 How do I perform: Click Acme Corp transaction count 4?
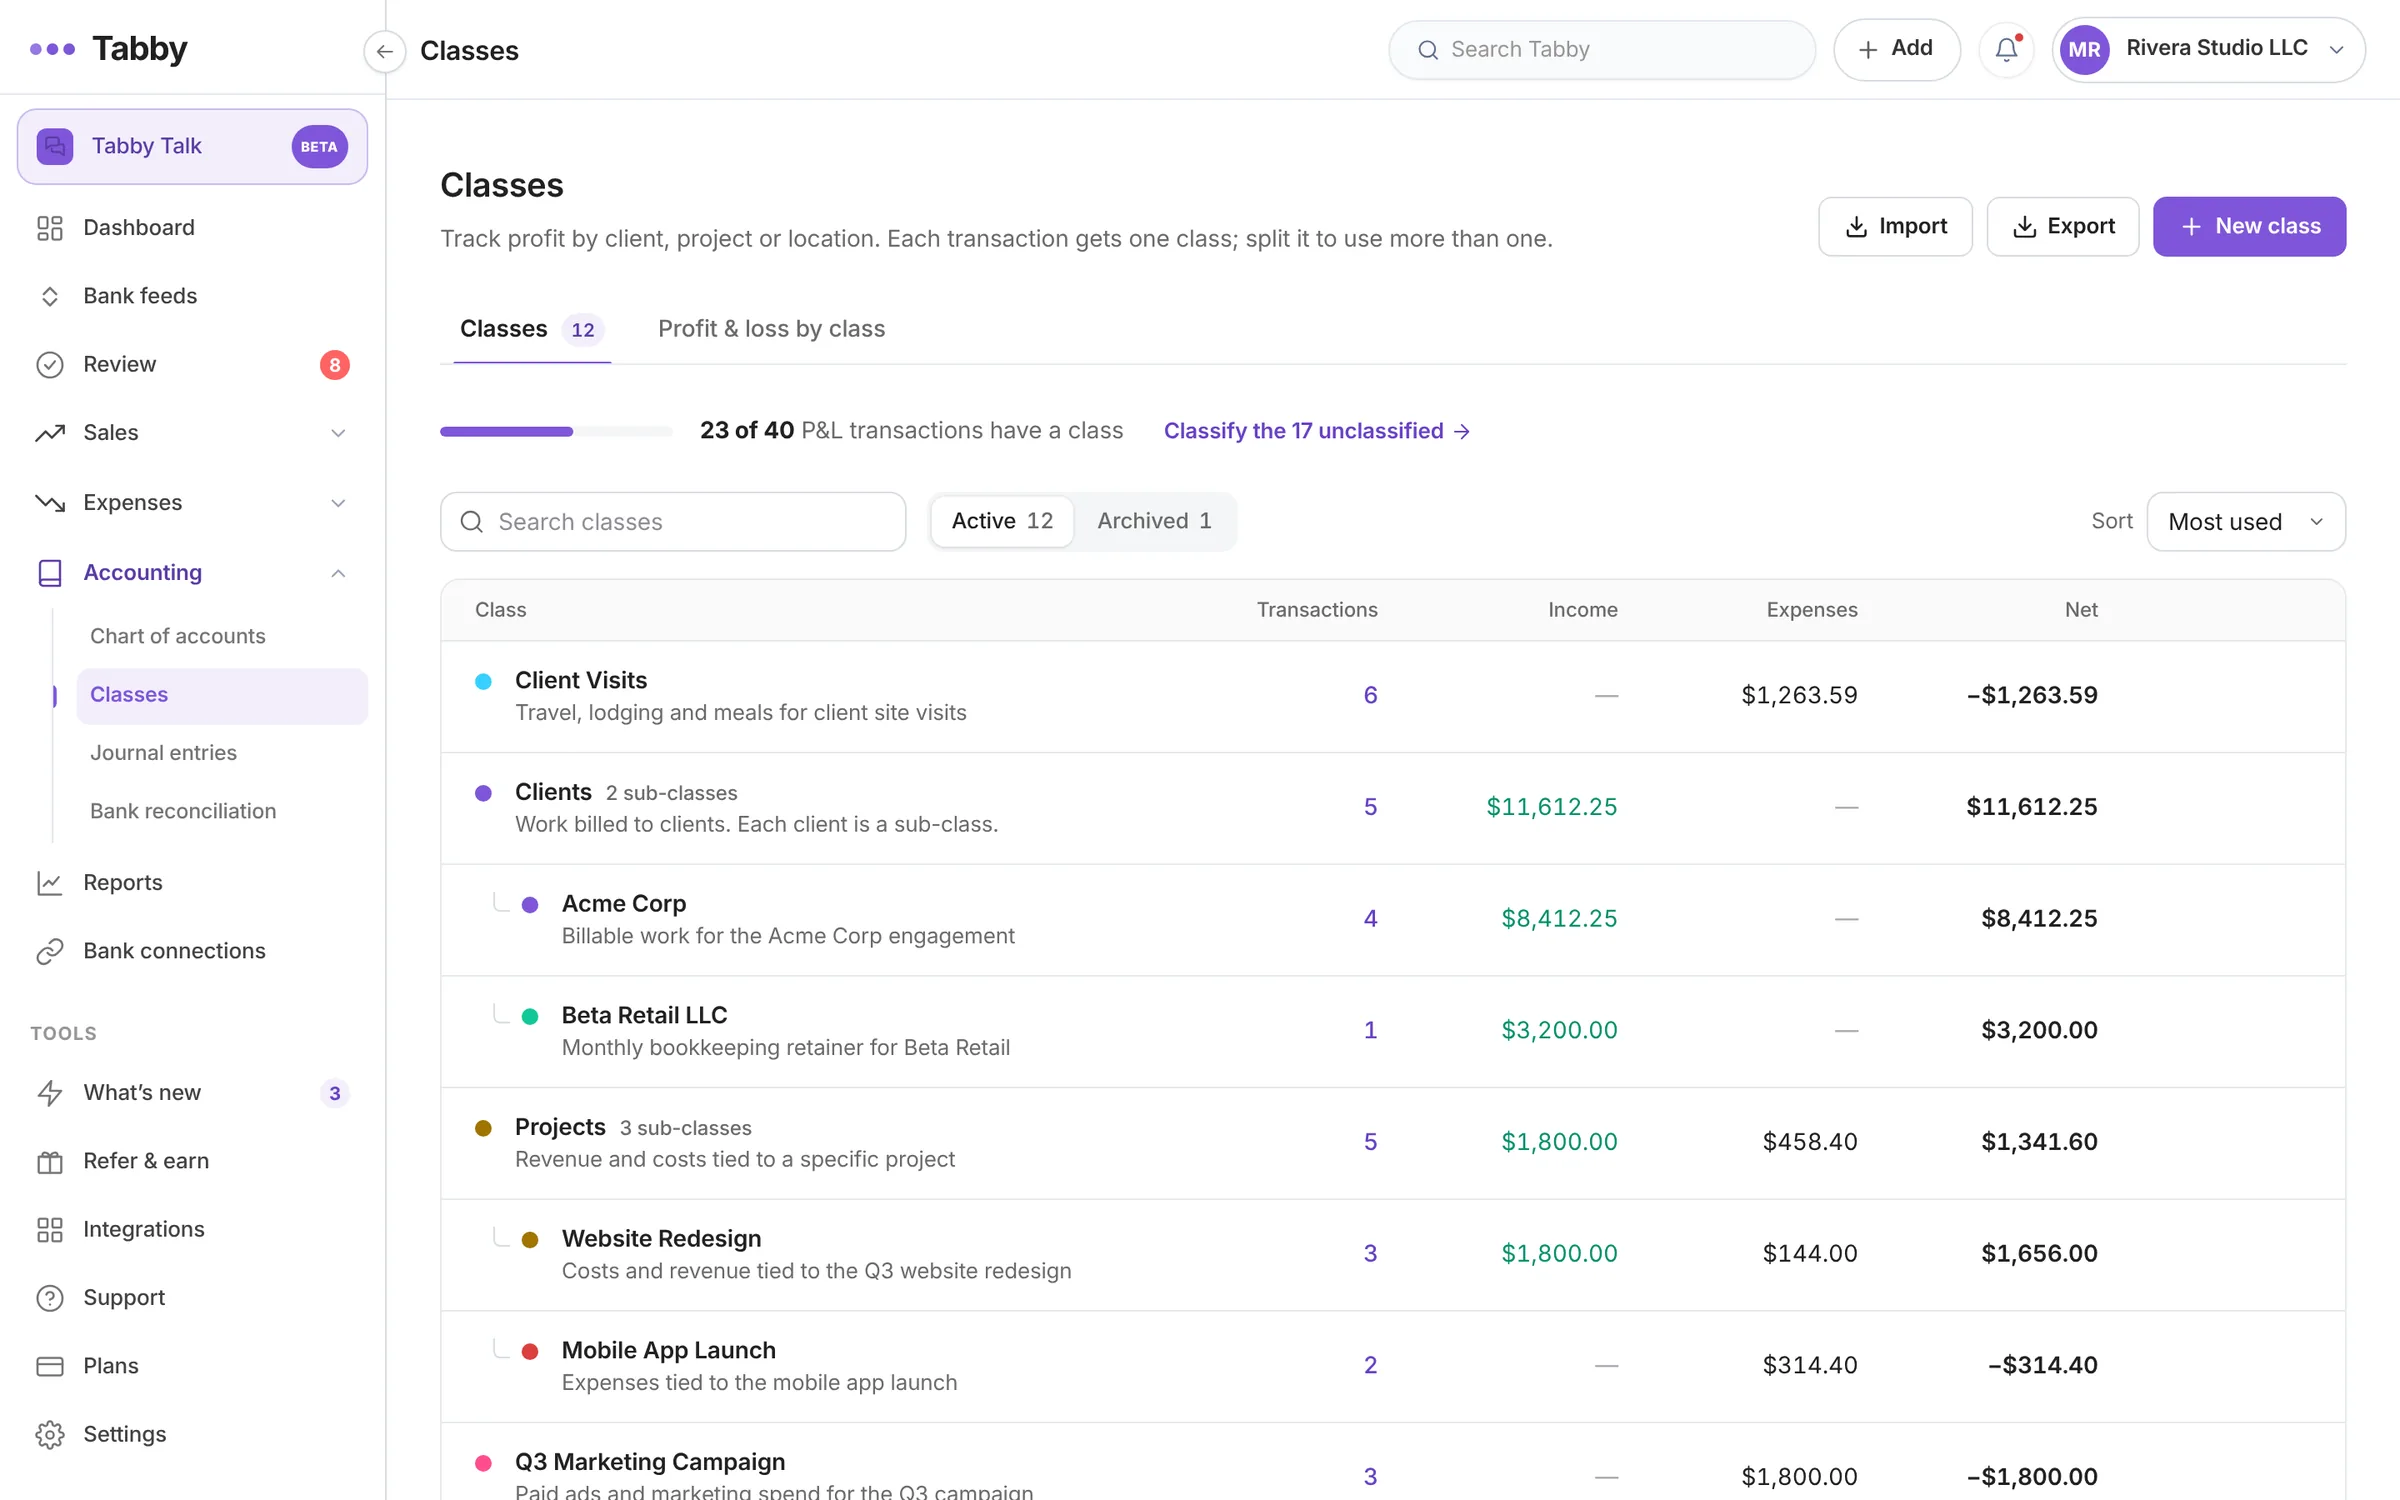tap(1370, 918)
